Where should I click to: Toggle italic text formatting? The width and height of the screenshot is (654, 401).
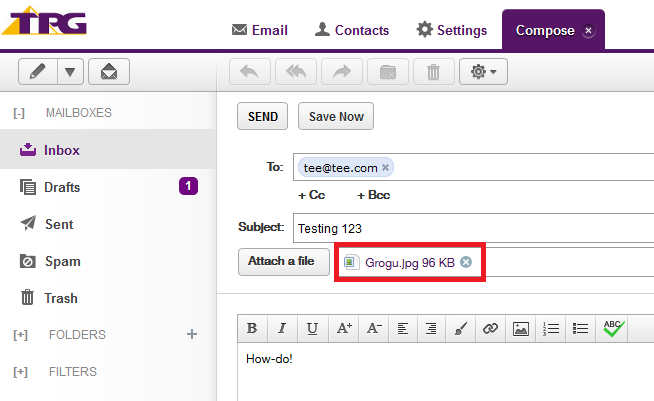click(x=282, y=328)
